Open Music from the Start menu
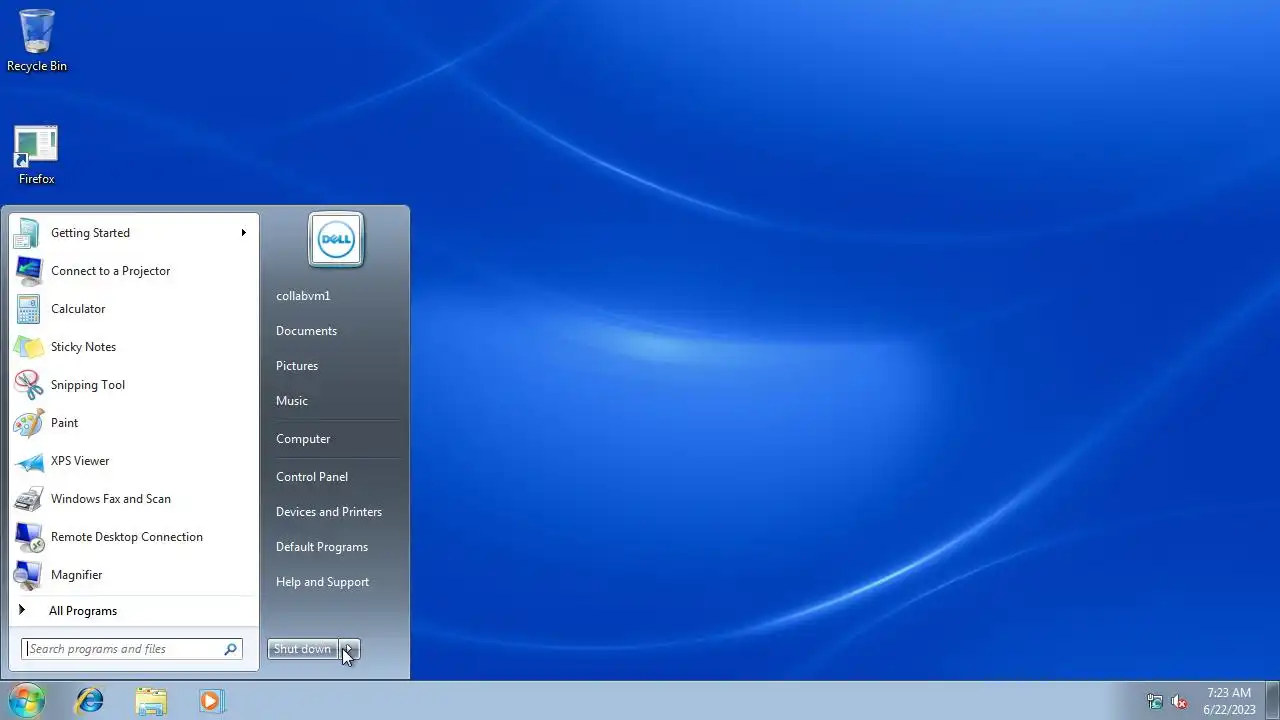The image size is (1280, 720). (292, 401)
